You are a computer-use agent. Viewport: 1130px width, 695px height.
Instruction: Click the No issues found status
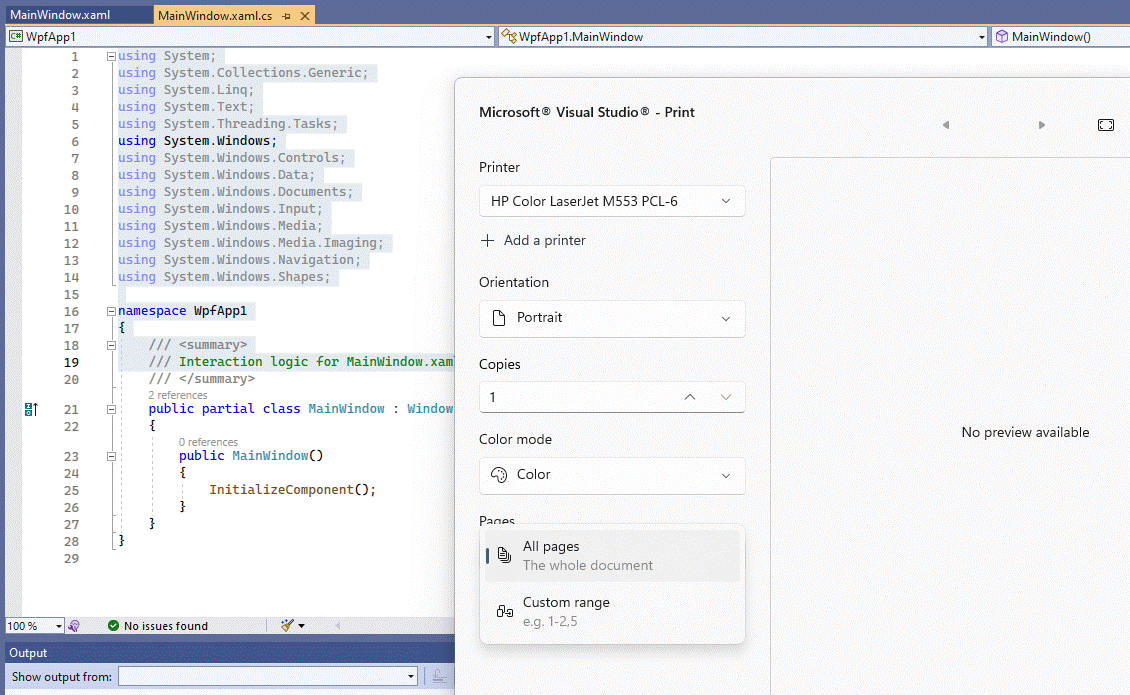coord(158,626)
